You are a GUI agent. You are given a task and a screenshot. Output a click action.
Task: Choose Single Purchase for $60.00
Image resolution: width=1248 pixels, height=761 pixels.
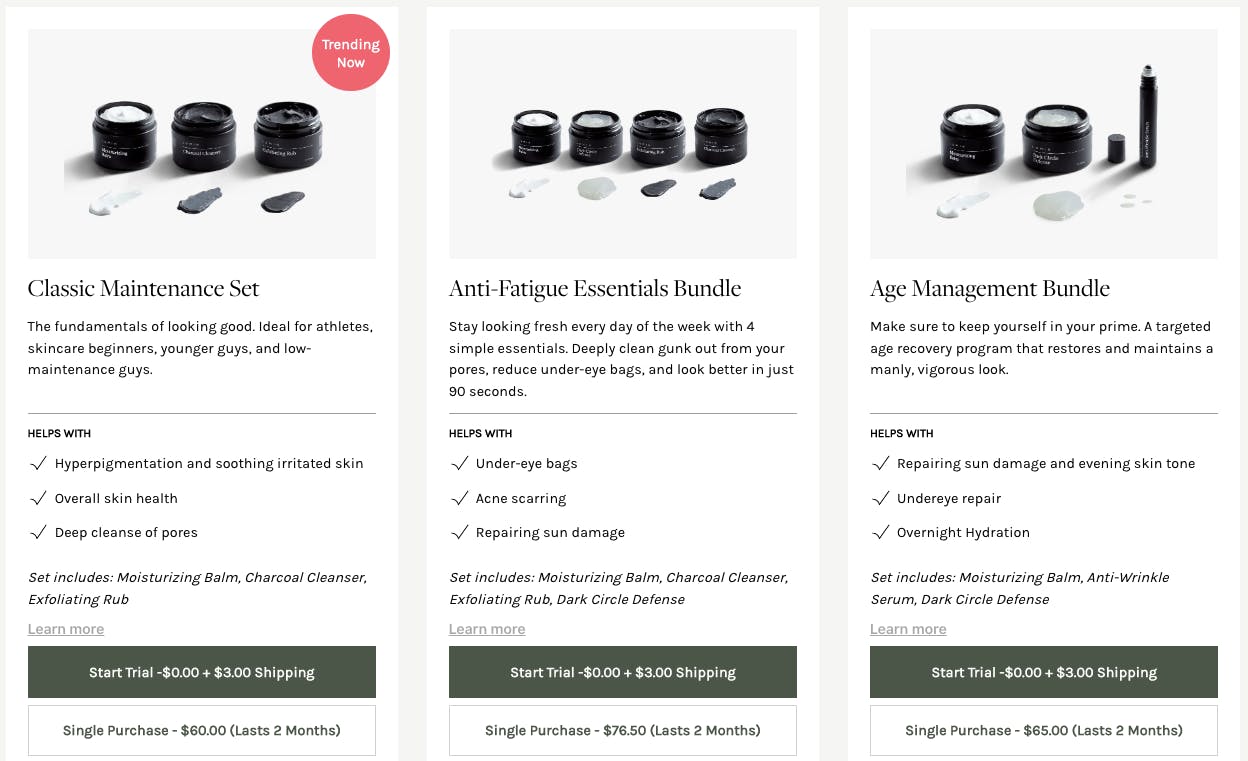(x=202, y=730)
